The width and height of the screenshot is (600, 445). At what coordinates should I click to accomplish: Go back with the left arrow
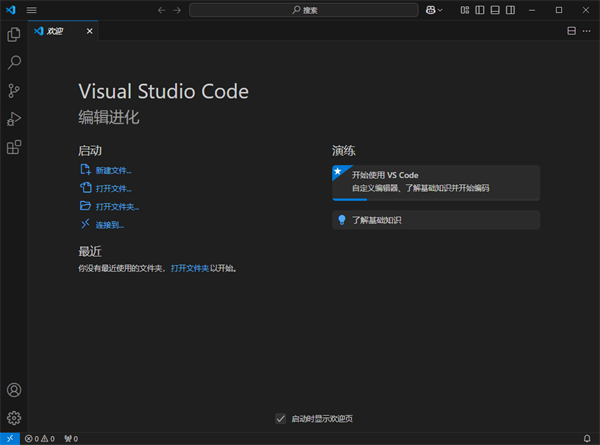161,10
